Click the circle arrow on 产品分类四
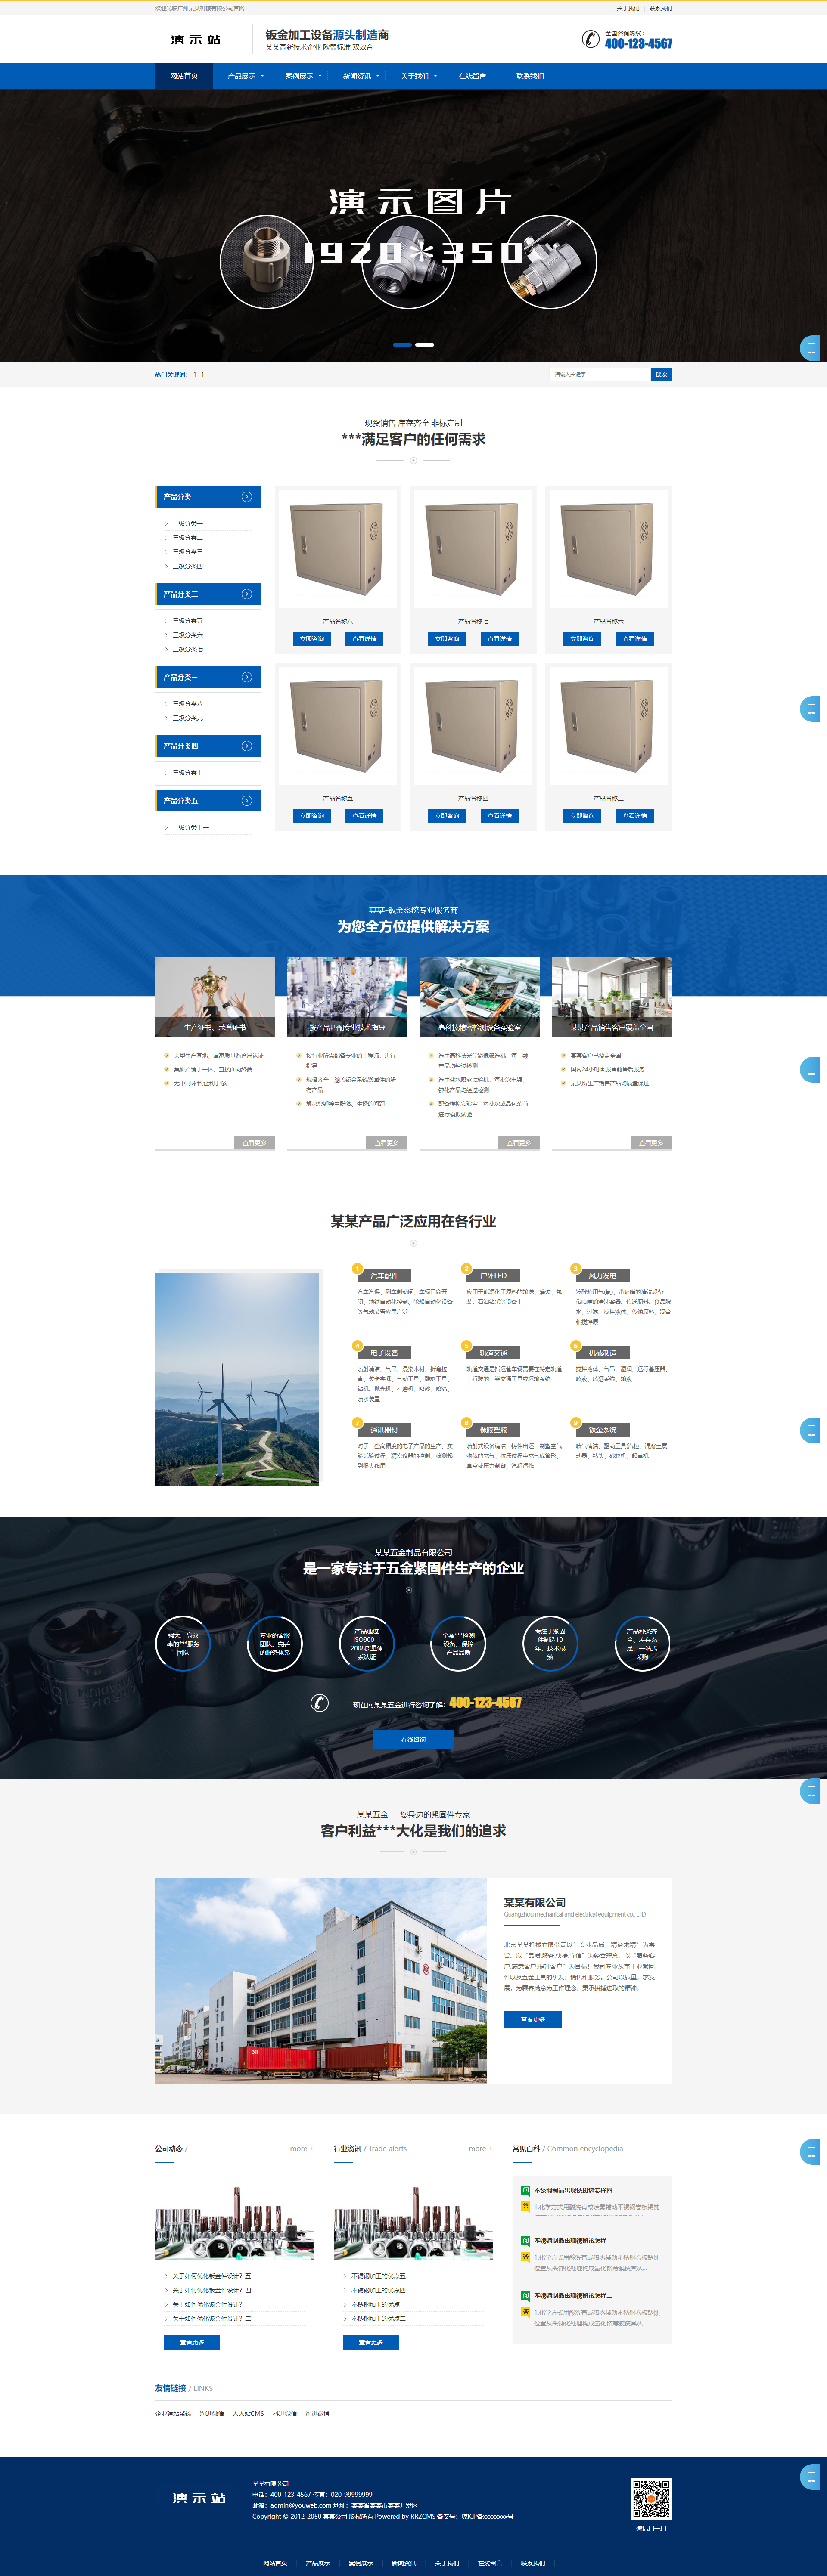 tap(247, 746)
